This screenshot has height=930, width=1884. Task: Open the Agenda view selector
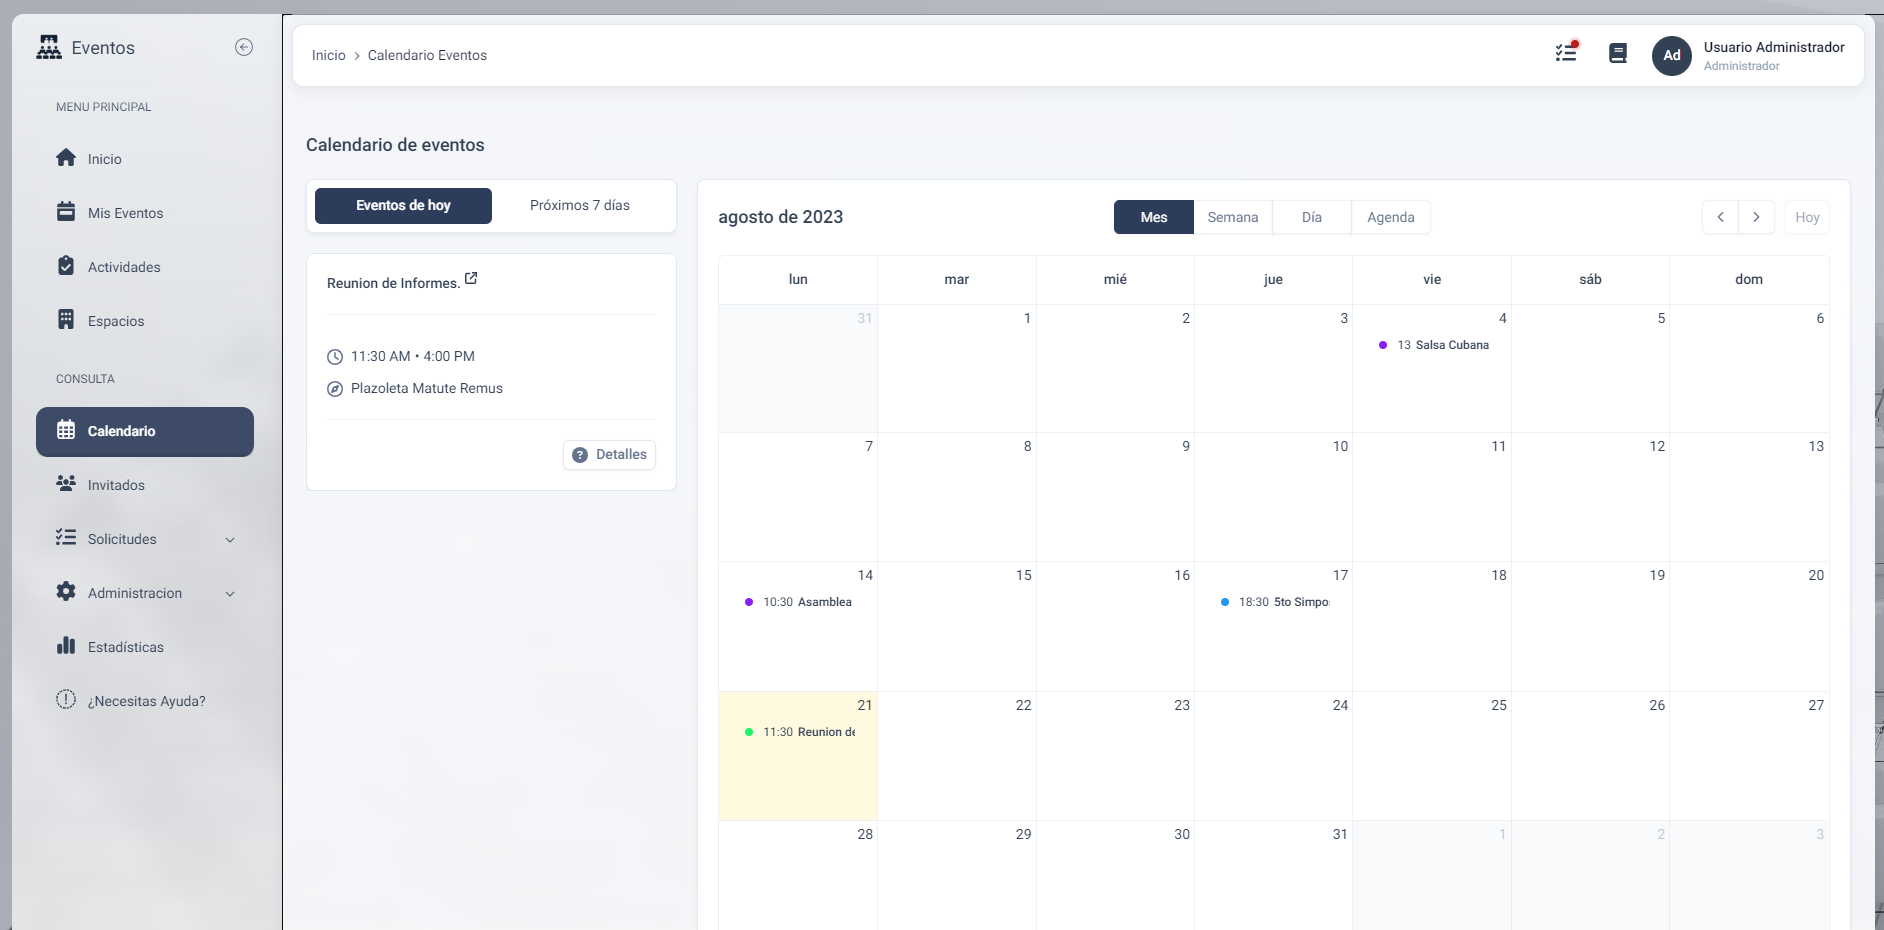click(x=1391, y=217)
